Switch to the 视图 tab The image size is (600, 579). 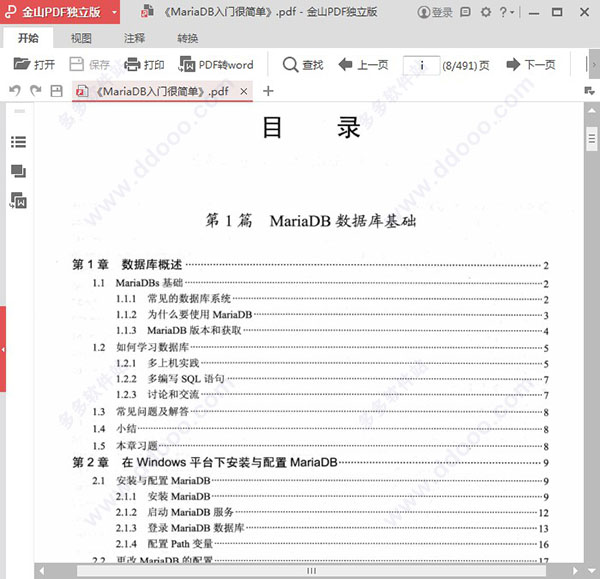81,38
